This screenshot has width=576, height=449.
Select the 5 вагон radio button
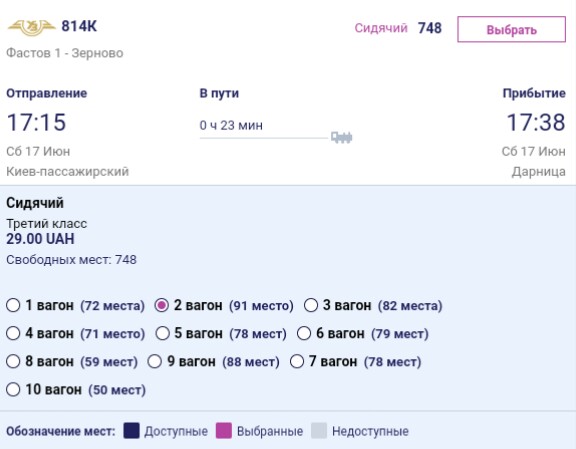point(162,333)
